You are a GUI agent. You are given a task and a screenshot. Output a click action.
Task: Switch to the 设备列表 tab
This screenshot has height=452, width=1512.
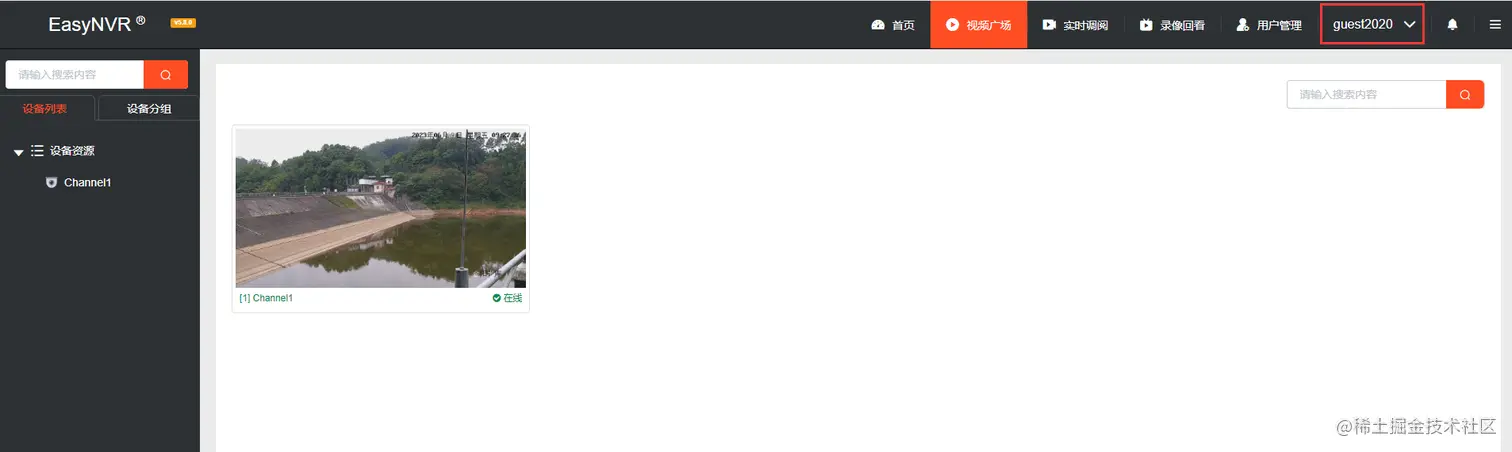tap(46, 108)
